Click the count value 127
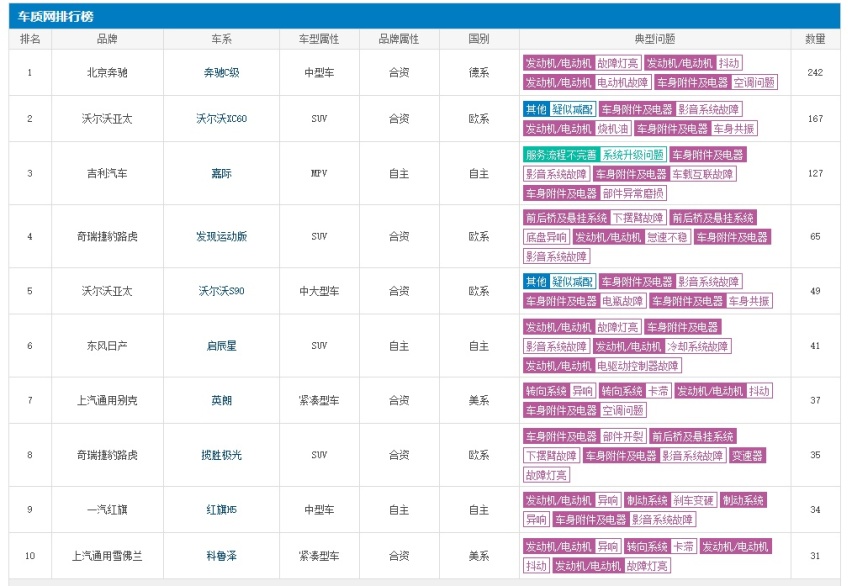Image resolution: width=852 pixels, height=586 pixels. (x=815, y=173)
